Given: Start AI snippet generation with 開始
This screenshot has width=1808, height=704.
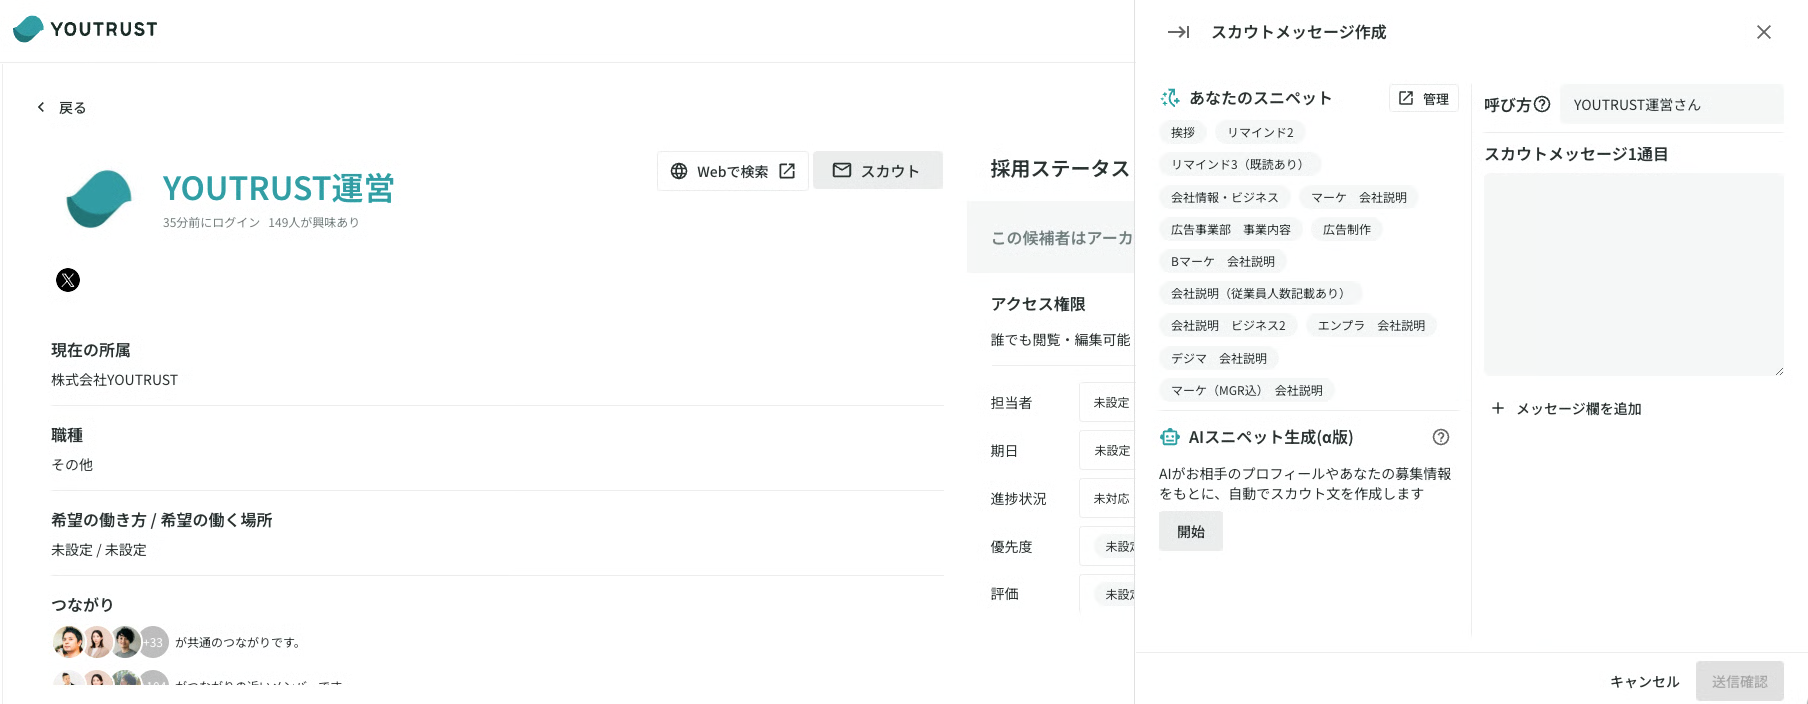Looking at the screenshot, I should pos(1191,531).
